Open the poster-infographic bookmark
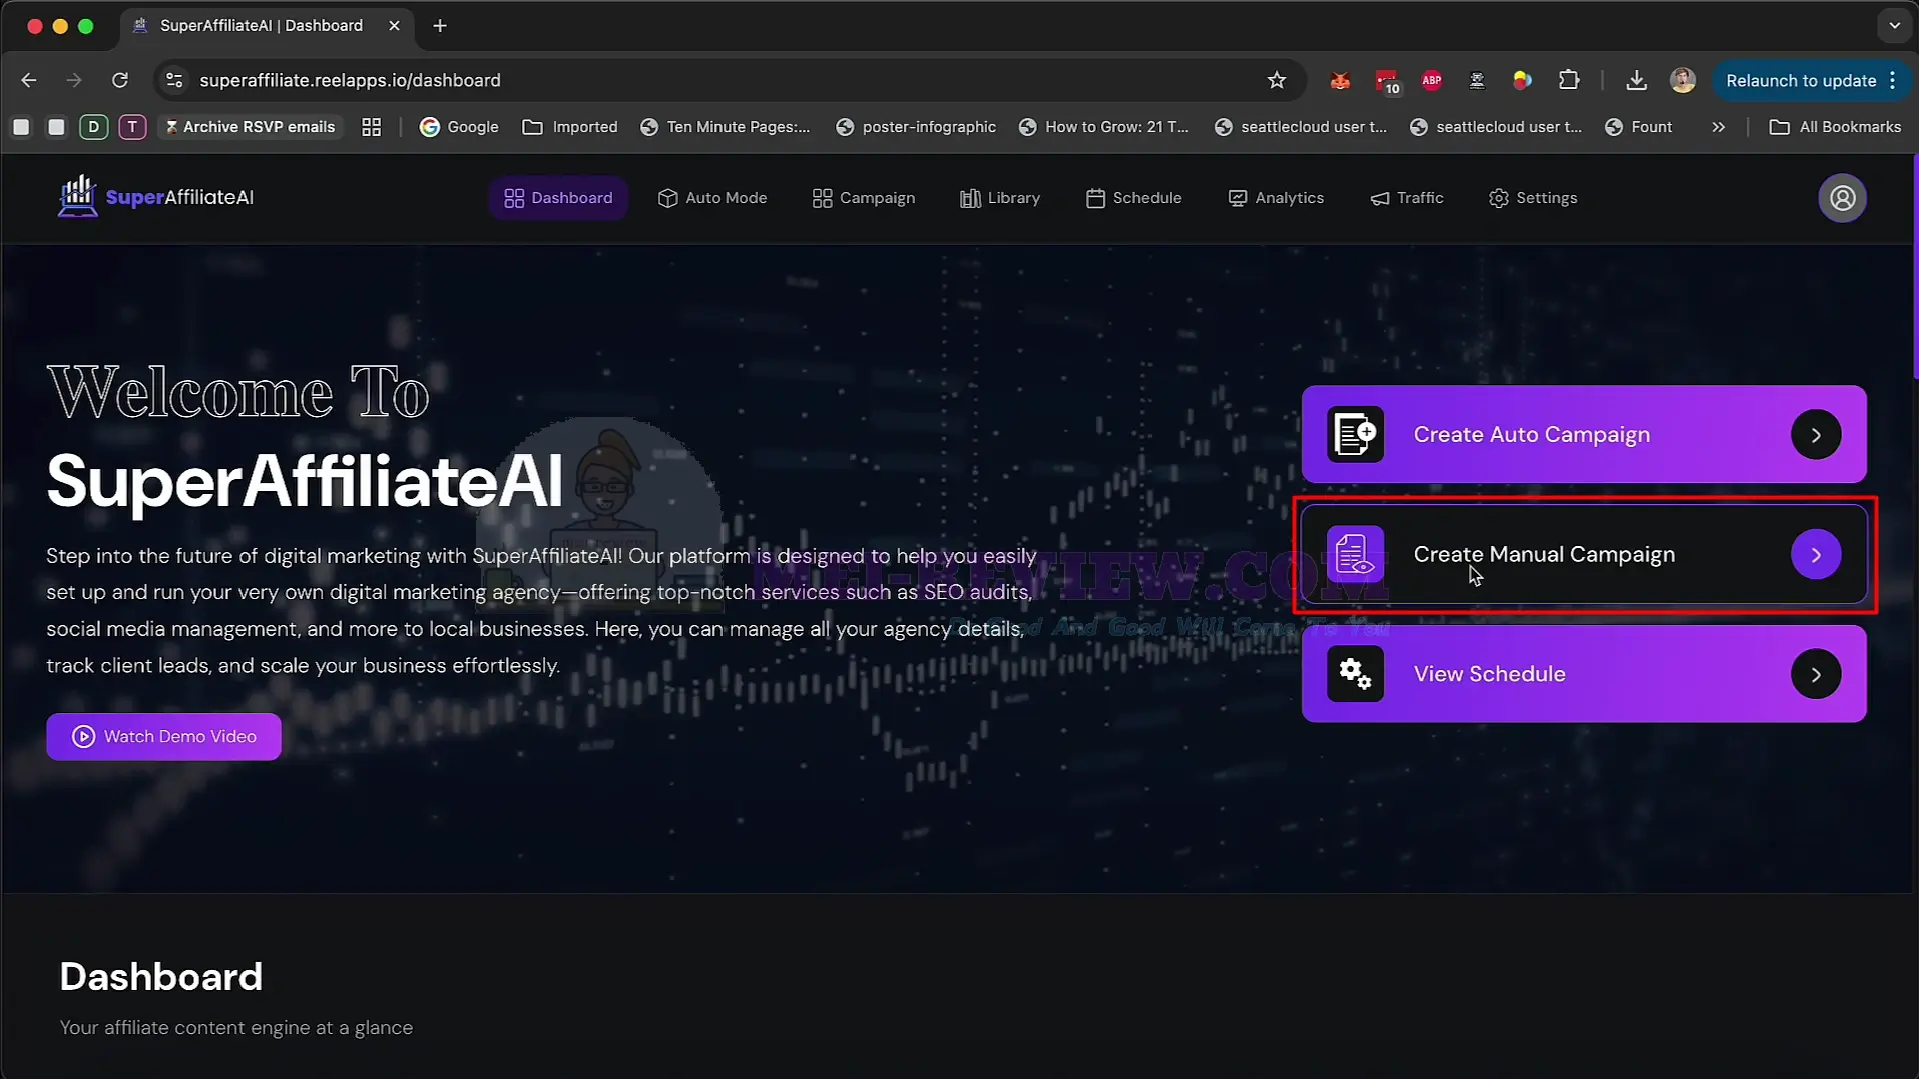Viewport: 1919px width, 1079px height. click(x=916, y=127)
